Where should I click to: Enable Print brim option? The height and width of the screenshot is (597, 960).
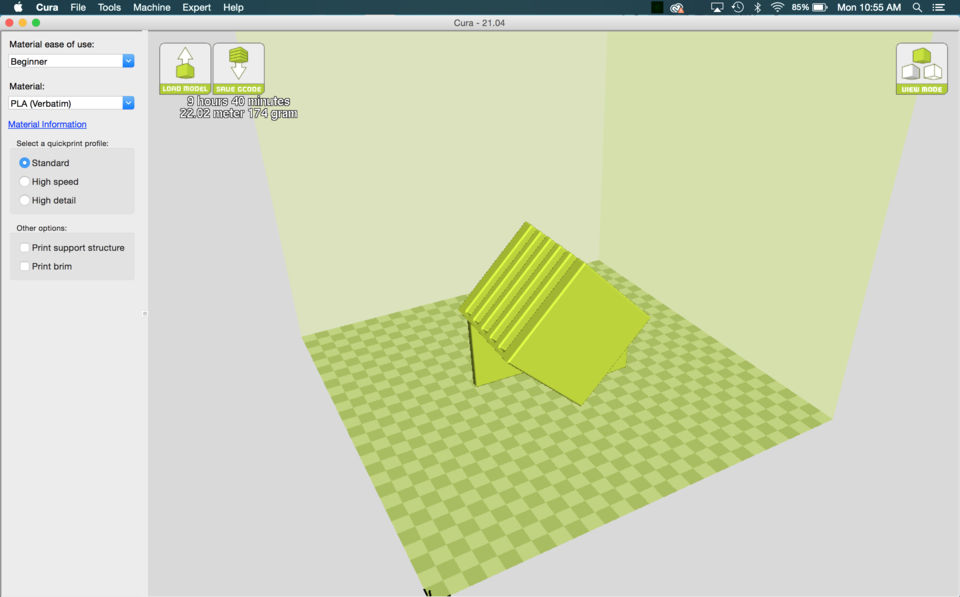tap(24, 266)
